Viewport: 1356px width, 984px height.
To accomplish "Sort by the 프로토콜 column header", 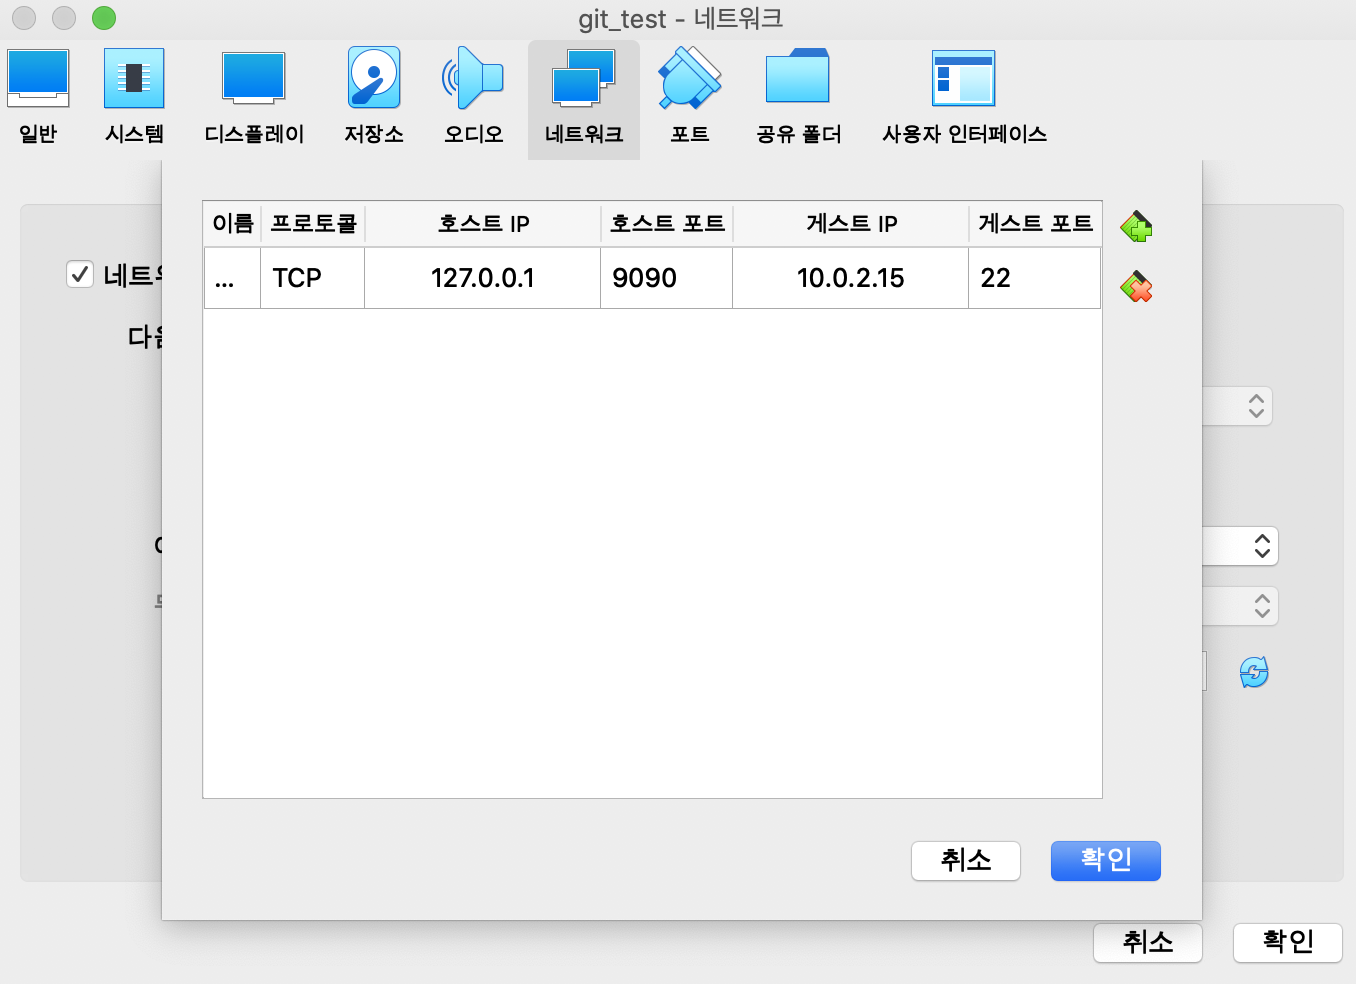I will [x=313, y=224].
